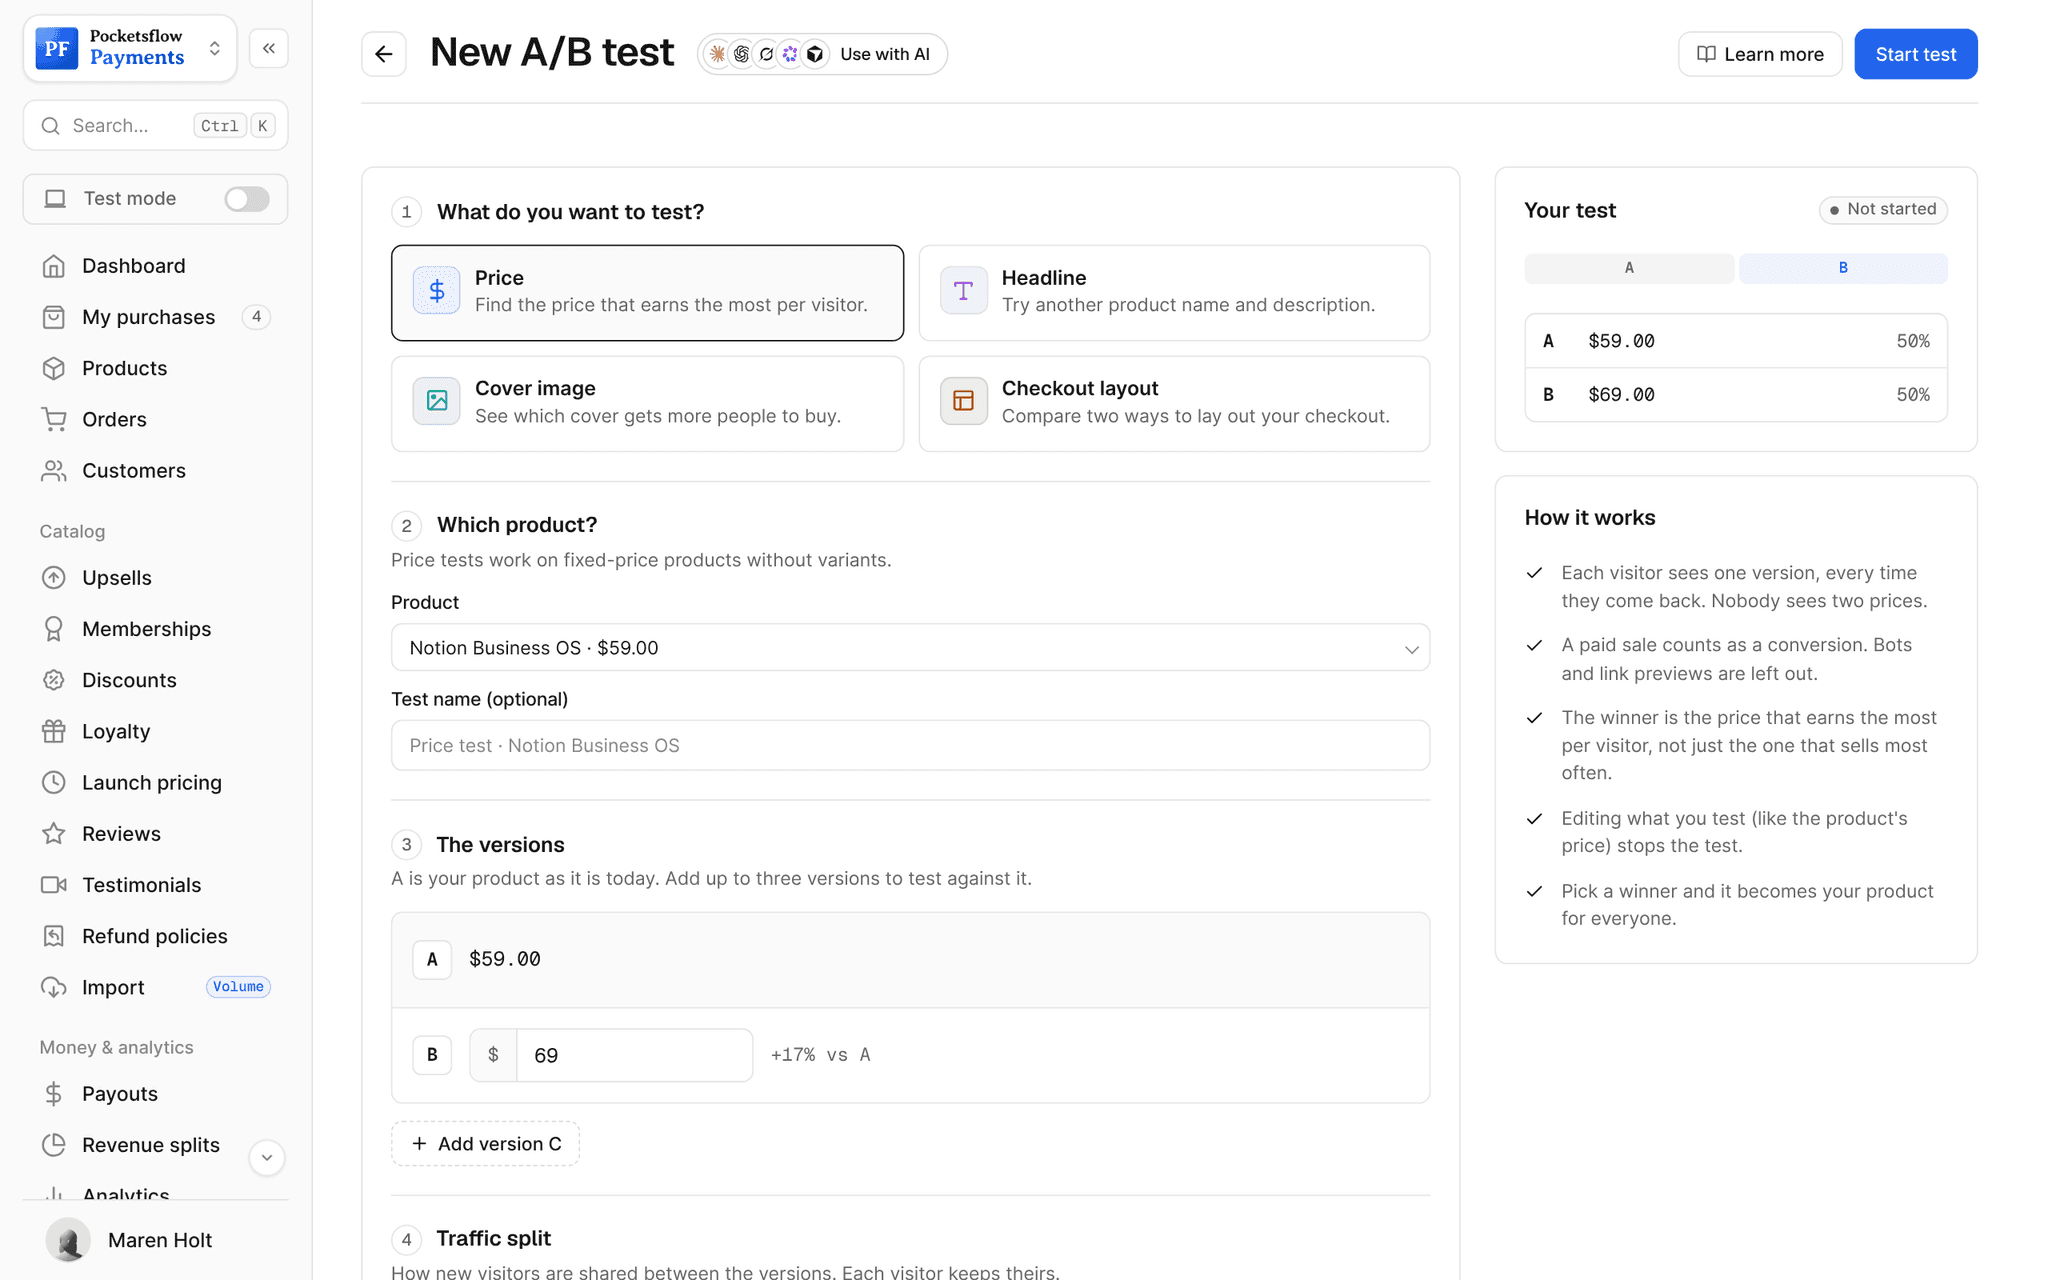The height and width of the screenshot is (1280, 2048).
Task: Click the Loyalty gift icon
Action: (x=54, y=731)
